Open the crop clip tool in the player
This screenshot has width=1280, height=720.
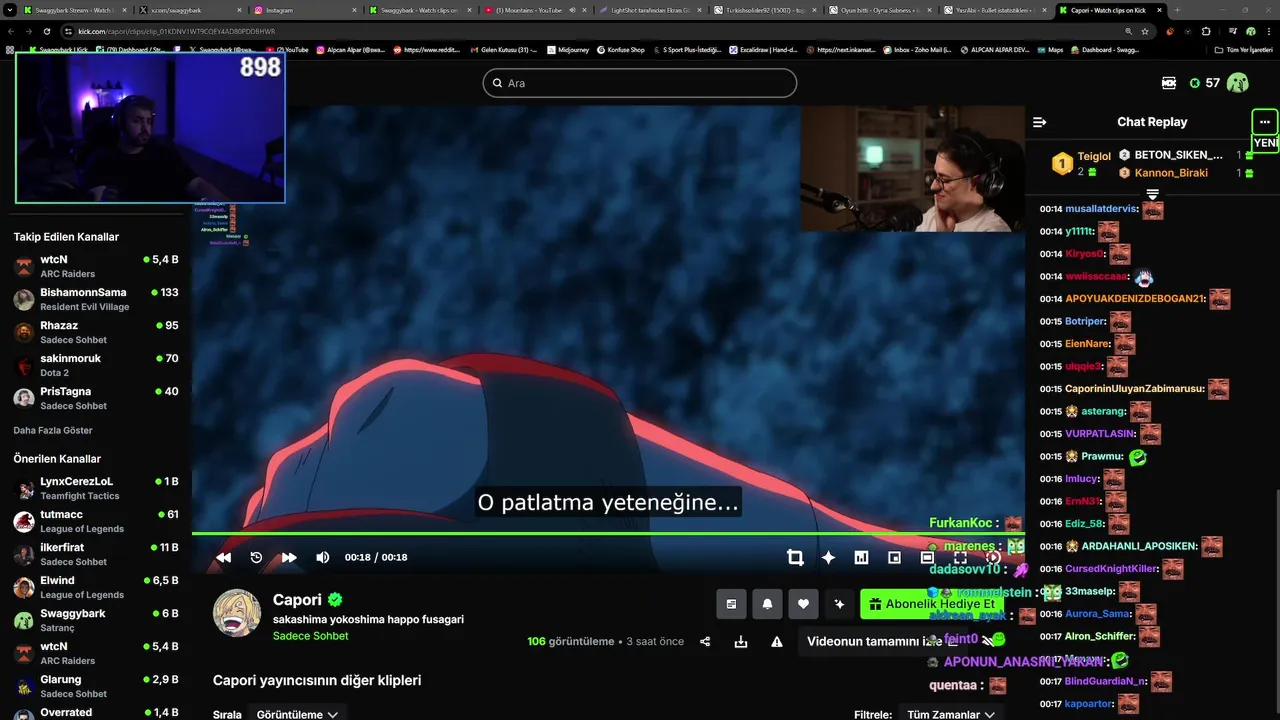[x=795, y=557]
